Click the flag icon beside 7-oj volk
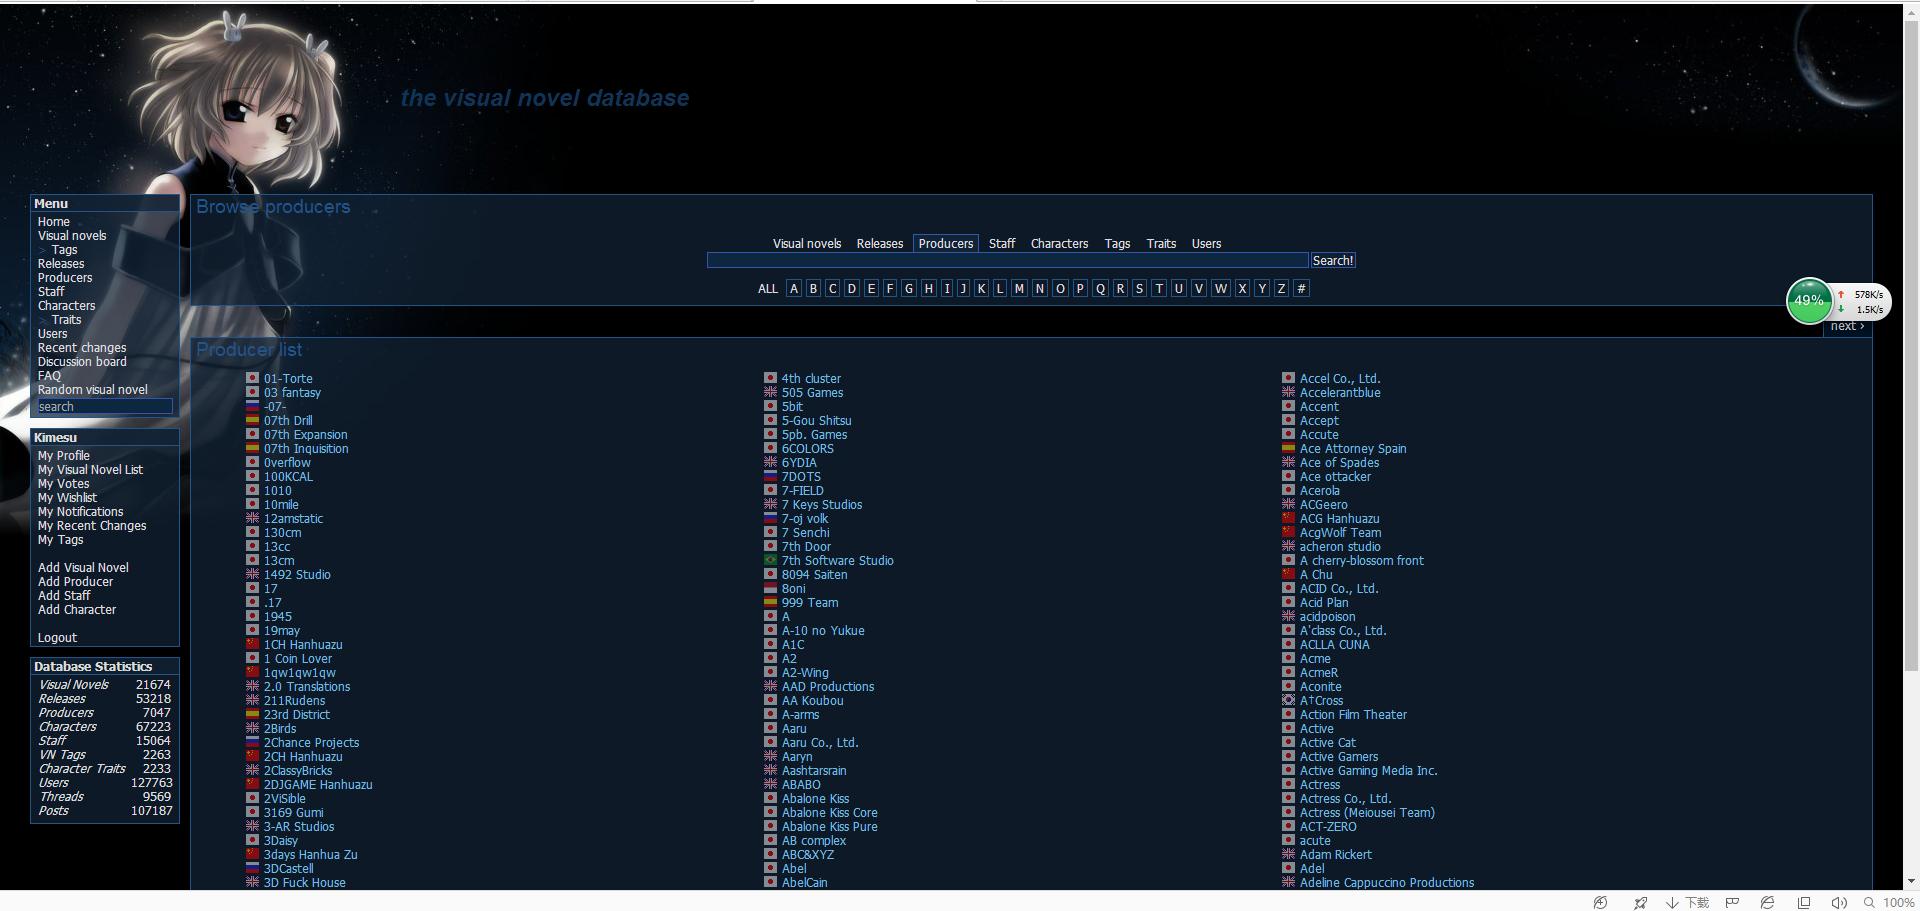The width and height of the screenshot is (1920, 911). coord(771,518)
